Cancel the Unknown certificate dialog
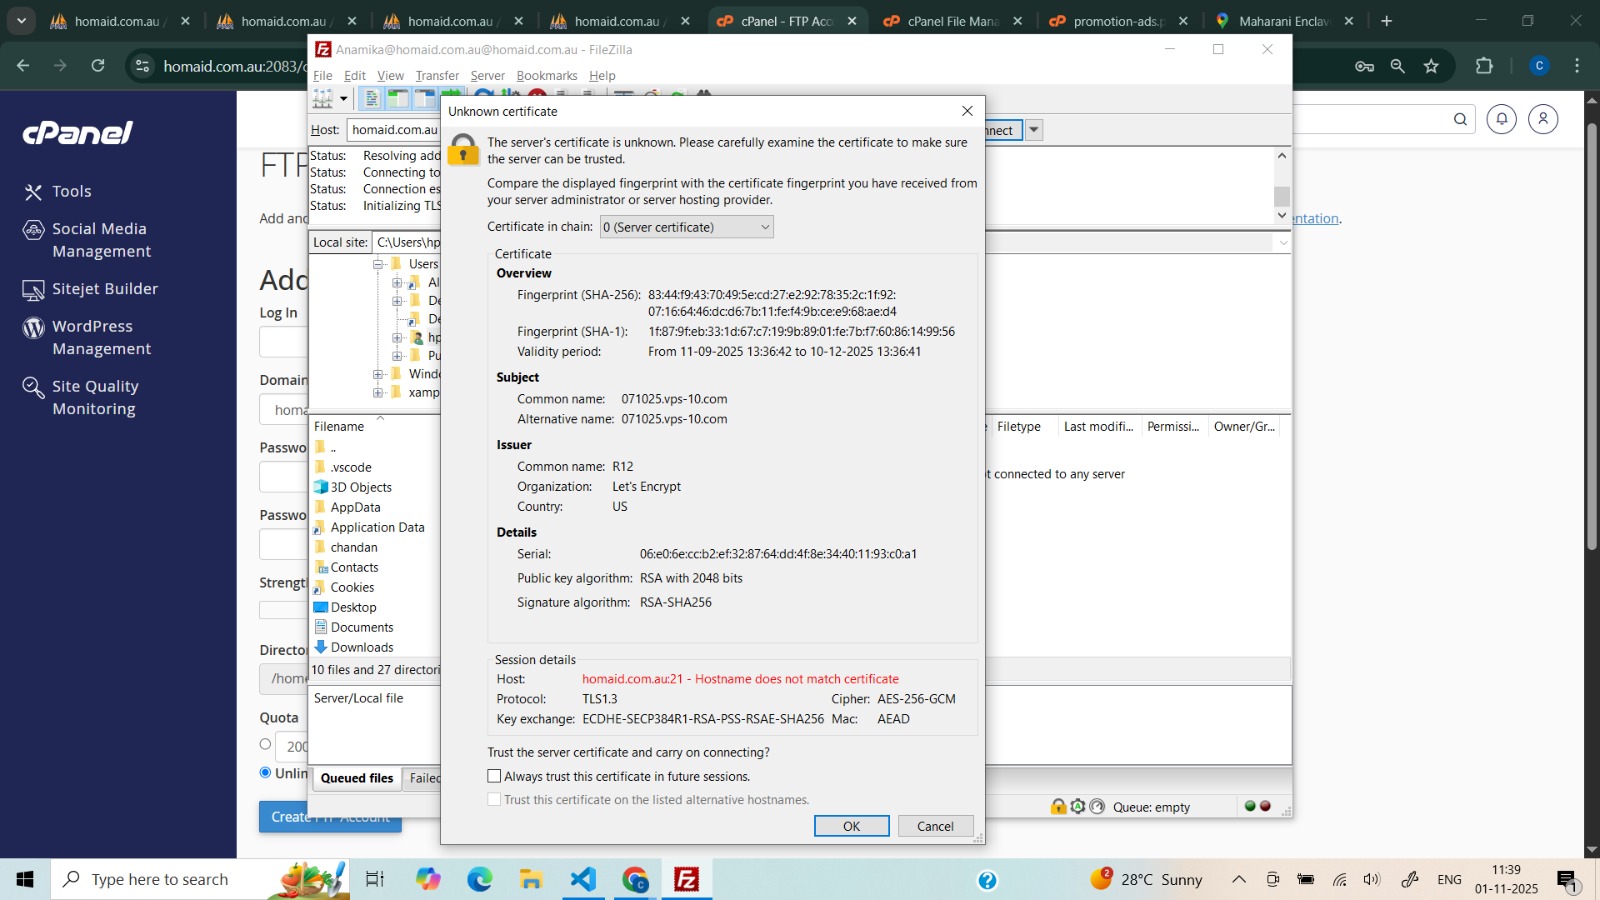The width and height of the screenshot is (1600, 900). point(935,826)
